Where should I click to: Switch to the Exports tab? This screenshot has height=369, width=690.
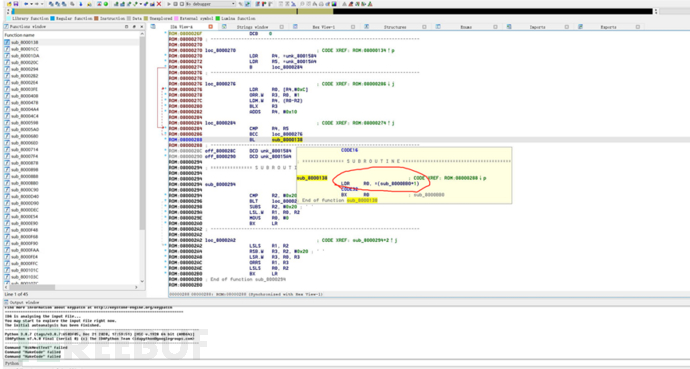pyautogui.click(x=608, y=27)
